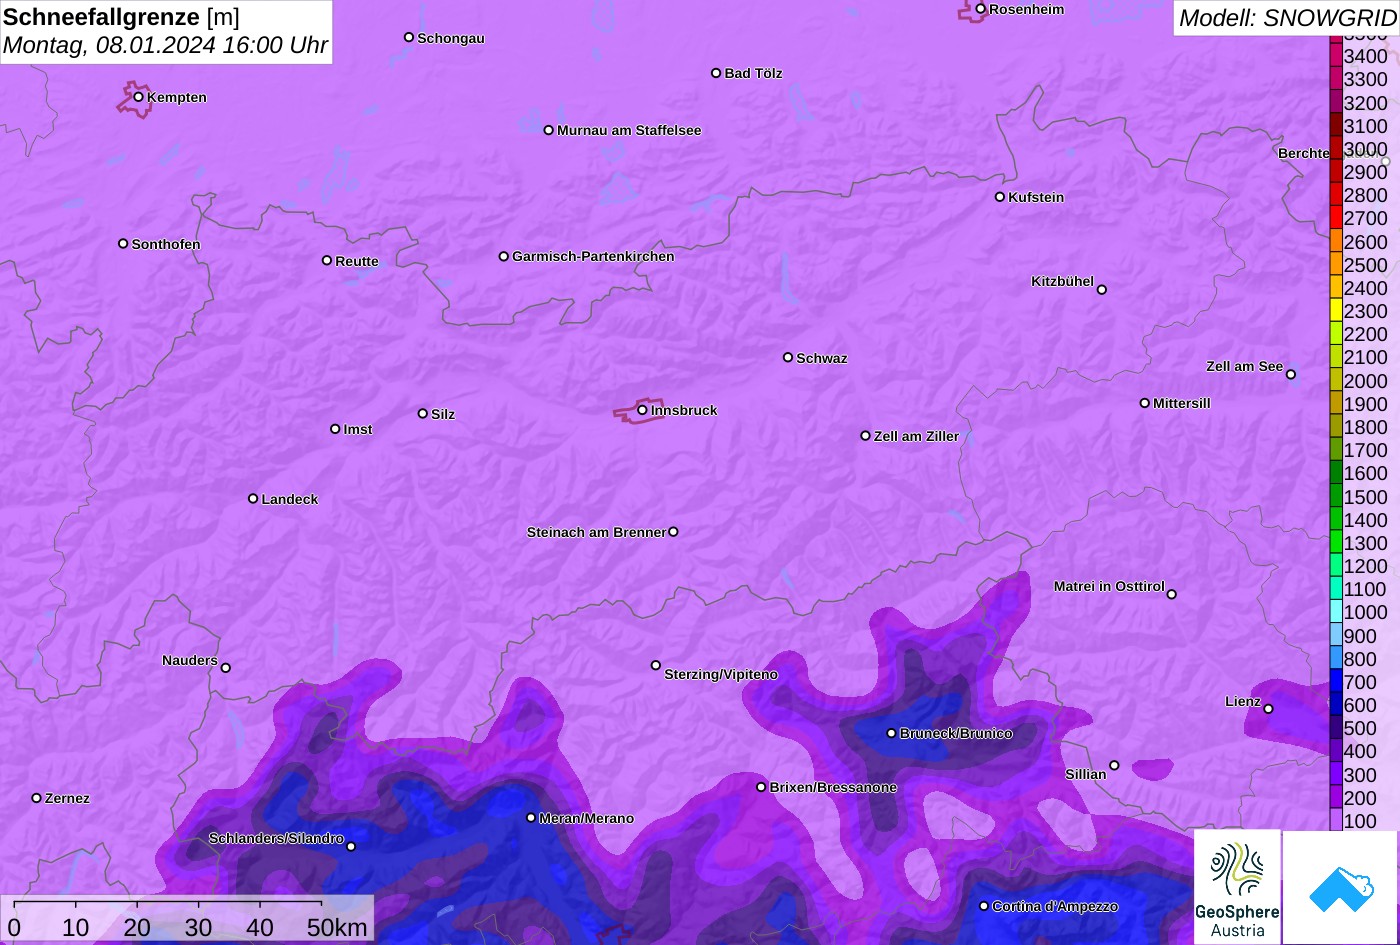Select the 3100 dark red legend swatch
The width and height of the screenshot is (1400, 945).
point(1336,125)
